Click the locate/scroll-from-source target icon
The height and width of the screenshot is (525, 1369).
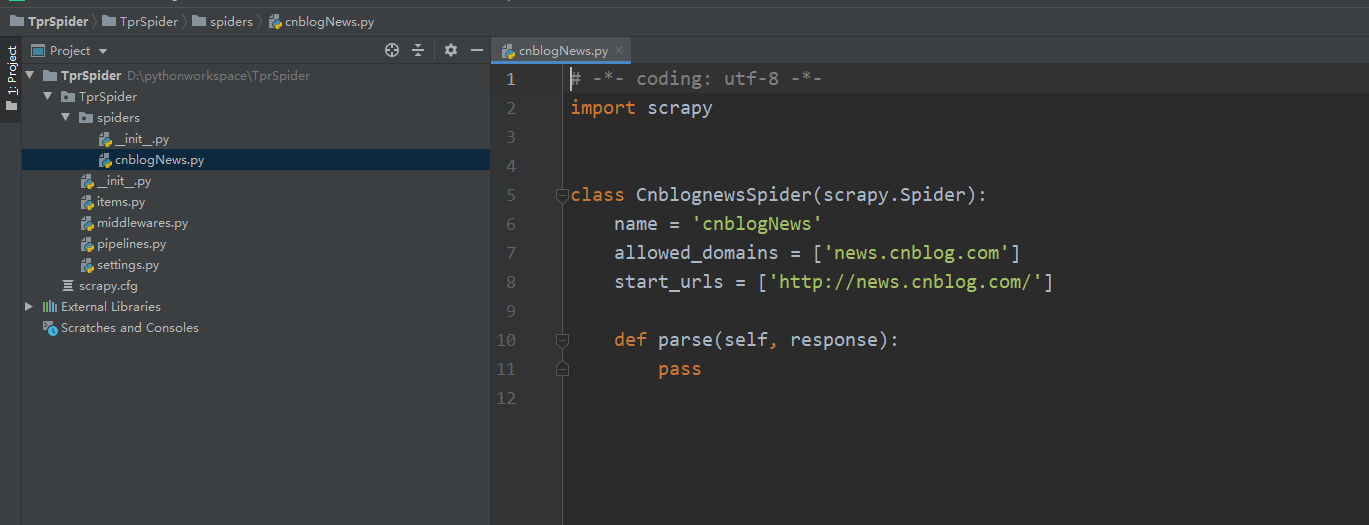tap(392, 50)
